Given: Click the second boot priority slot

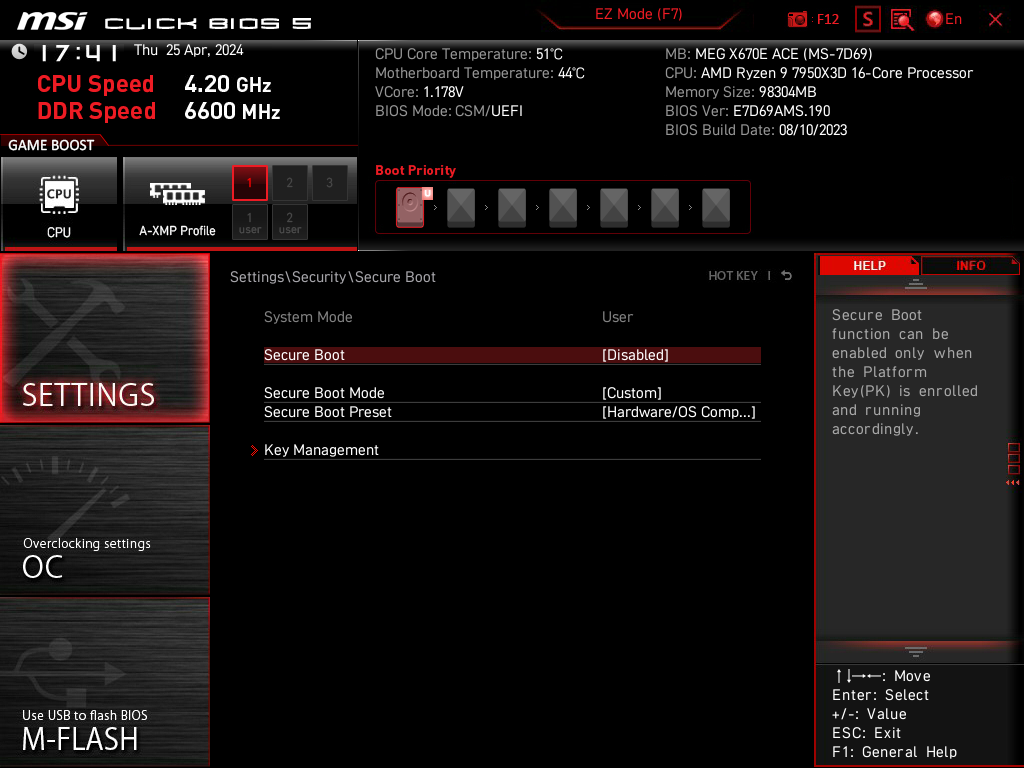Looking at the screenshot, I should [461, 207].
